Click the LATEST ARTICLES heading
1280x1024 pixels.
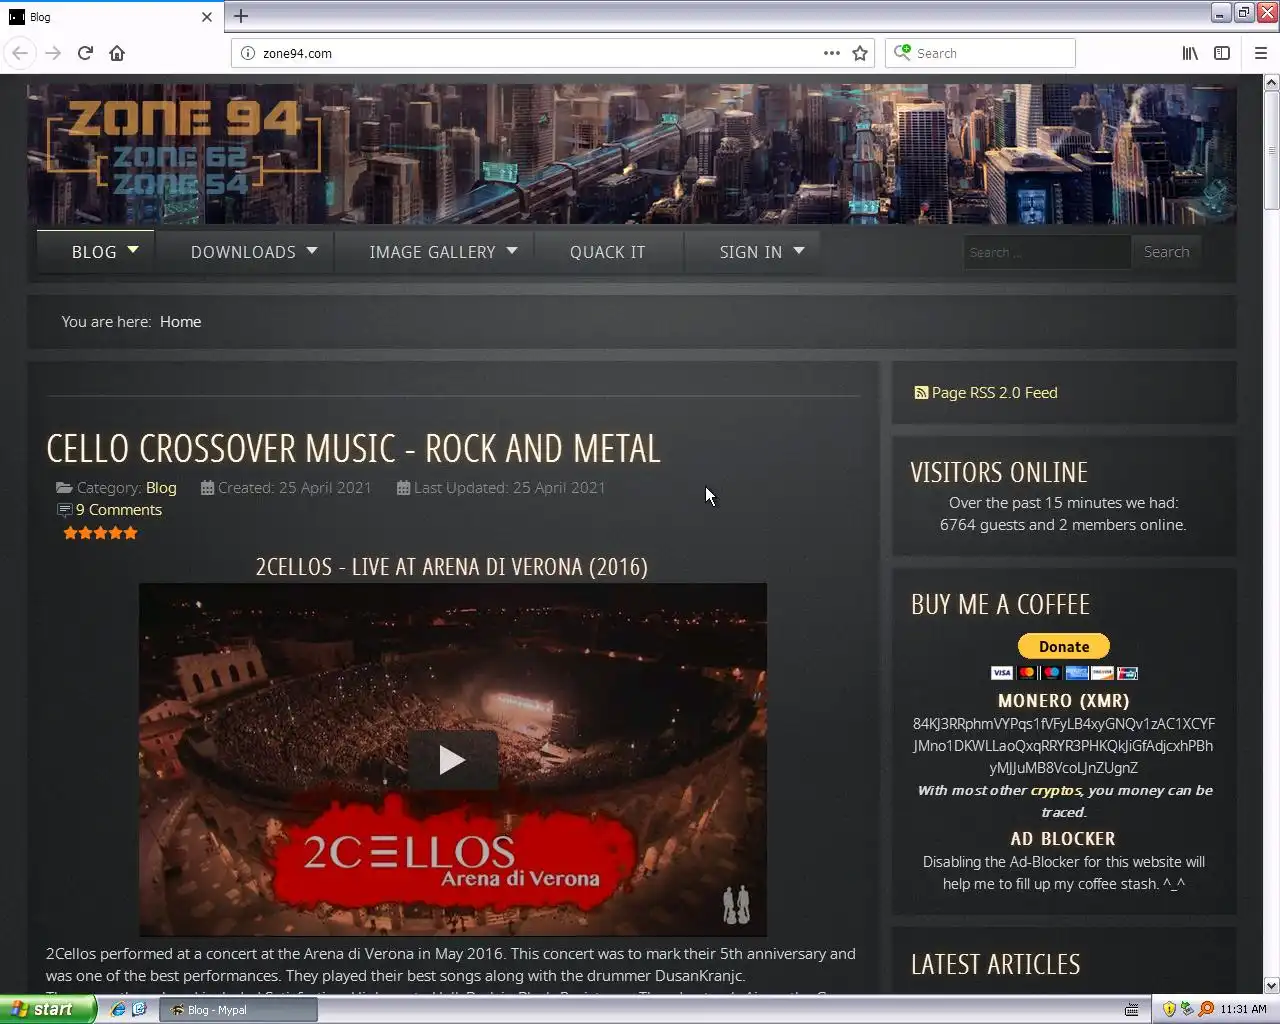pyautogui.click(x=996, y=964)
